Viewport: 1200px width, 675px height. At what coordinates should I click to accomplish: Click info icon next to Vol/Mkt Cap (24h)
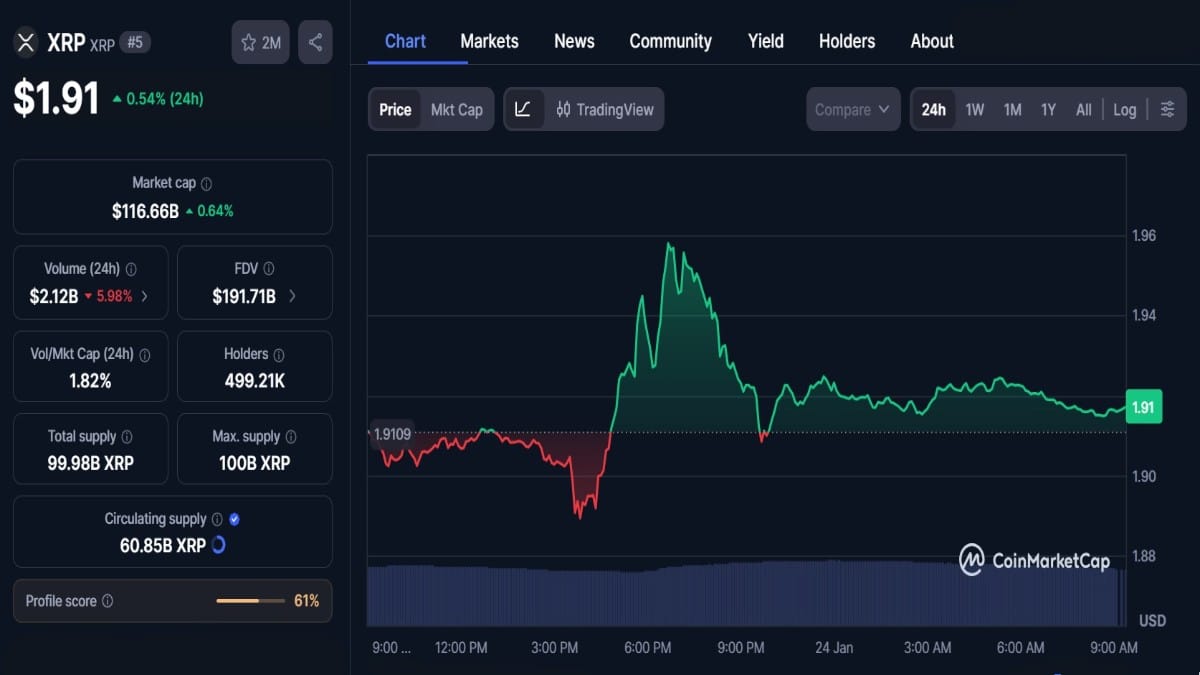coord(144,355)
